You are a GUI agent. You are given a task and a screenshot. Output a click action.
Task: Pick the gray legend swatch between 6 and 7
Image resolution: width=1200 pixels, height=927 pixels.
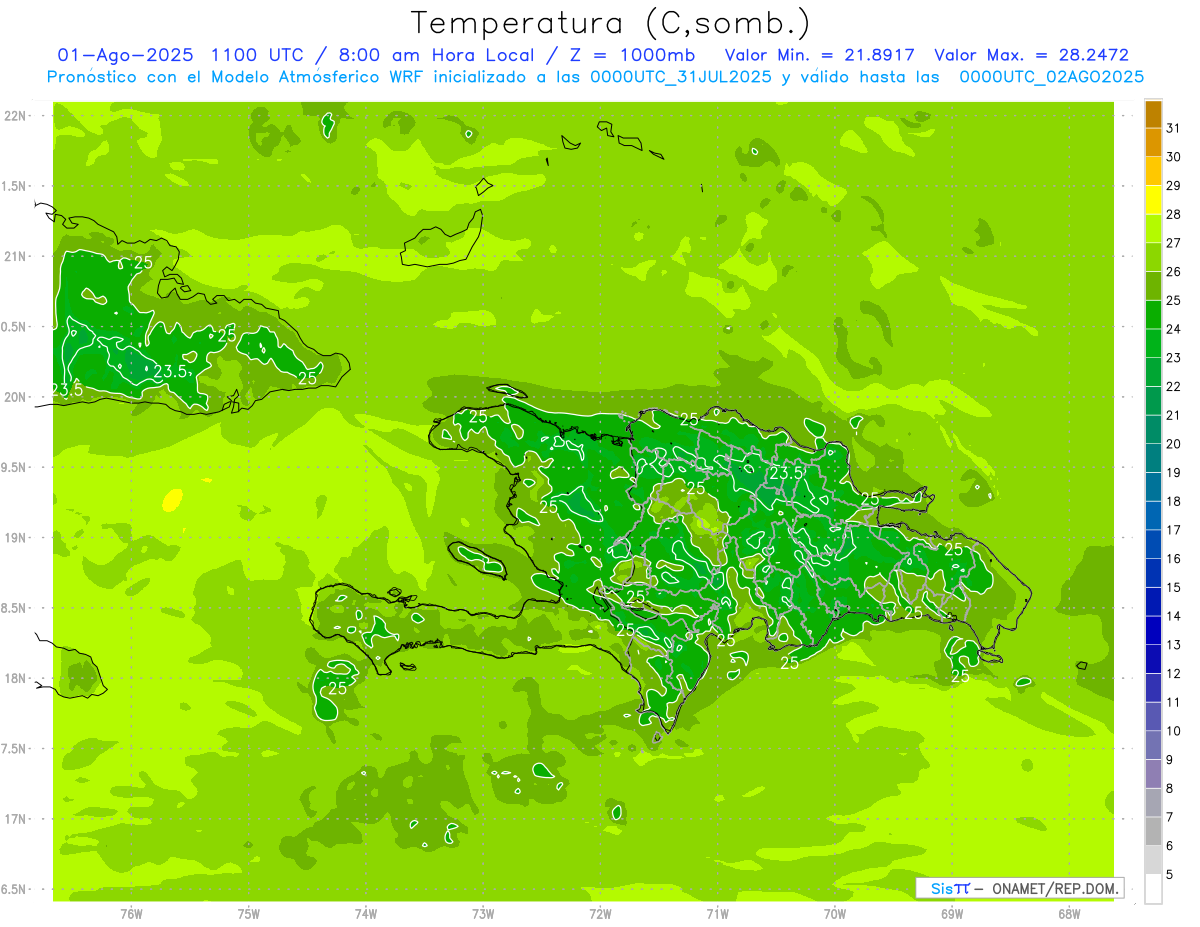point(1154,832)
